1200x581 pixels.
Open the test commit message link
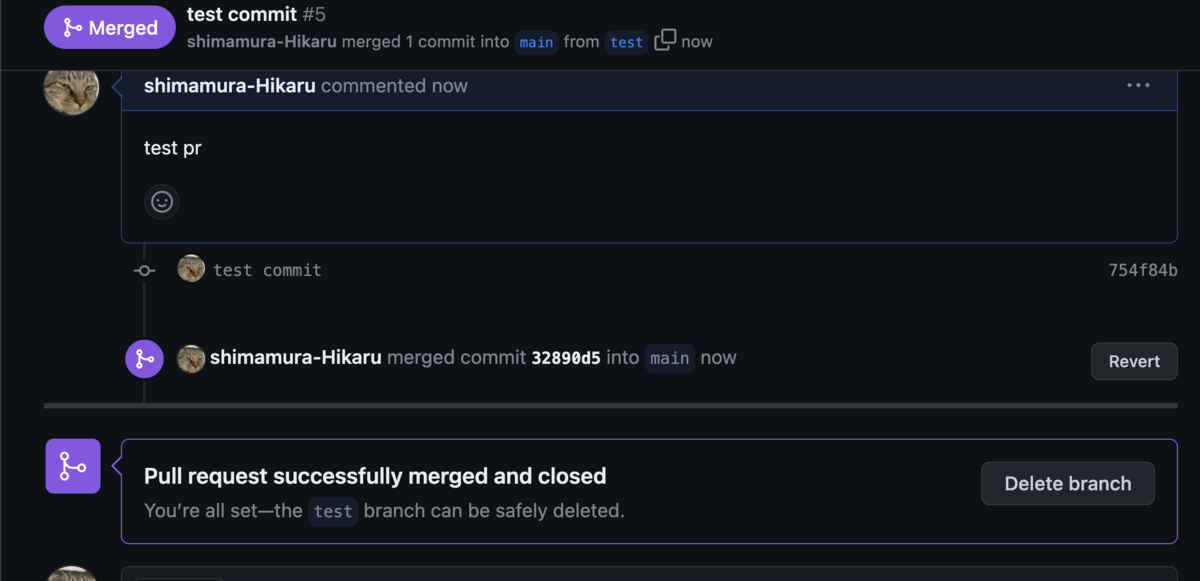[267, 270]
